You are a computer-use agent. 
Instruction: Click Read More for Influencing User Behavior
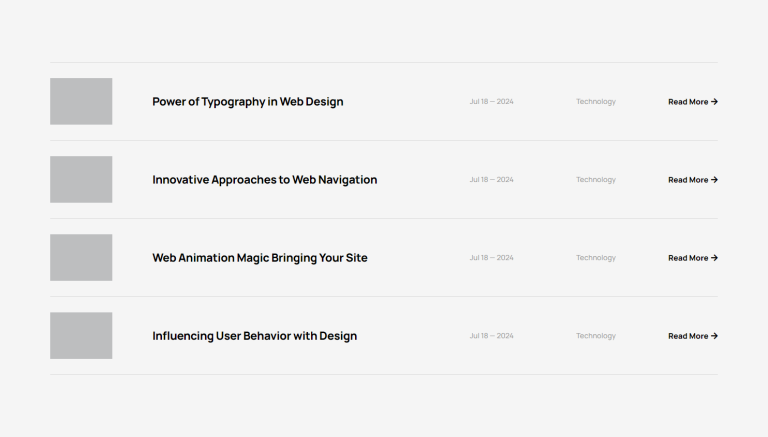click(692, 336)
